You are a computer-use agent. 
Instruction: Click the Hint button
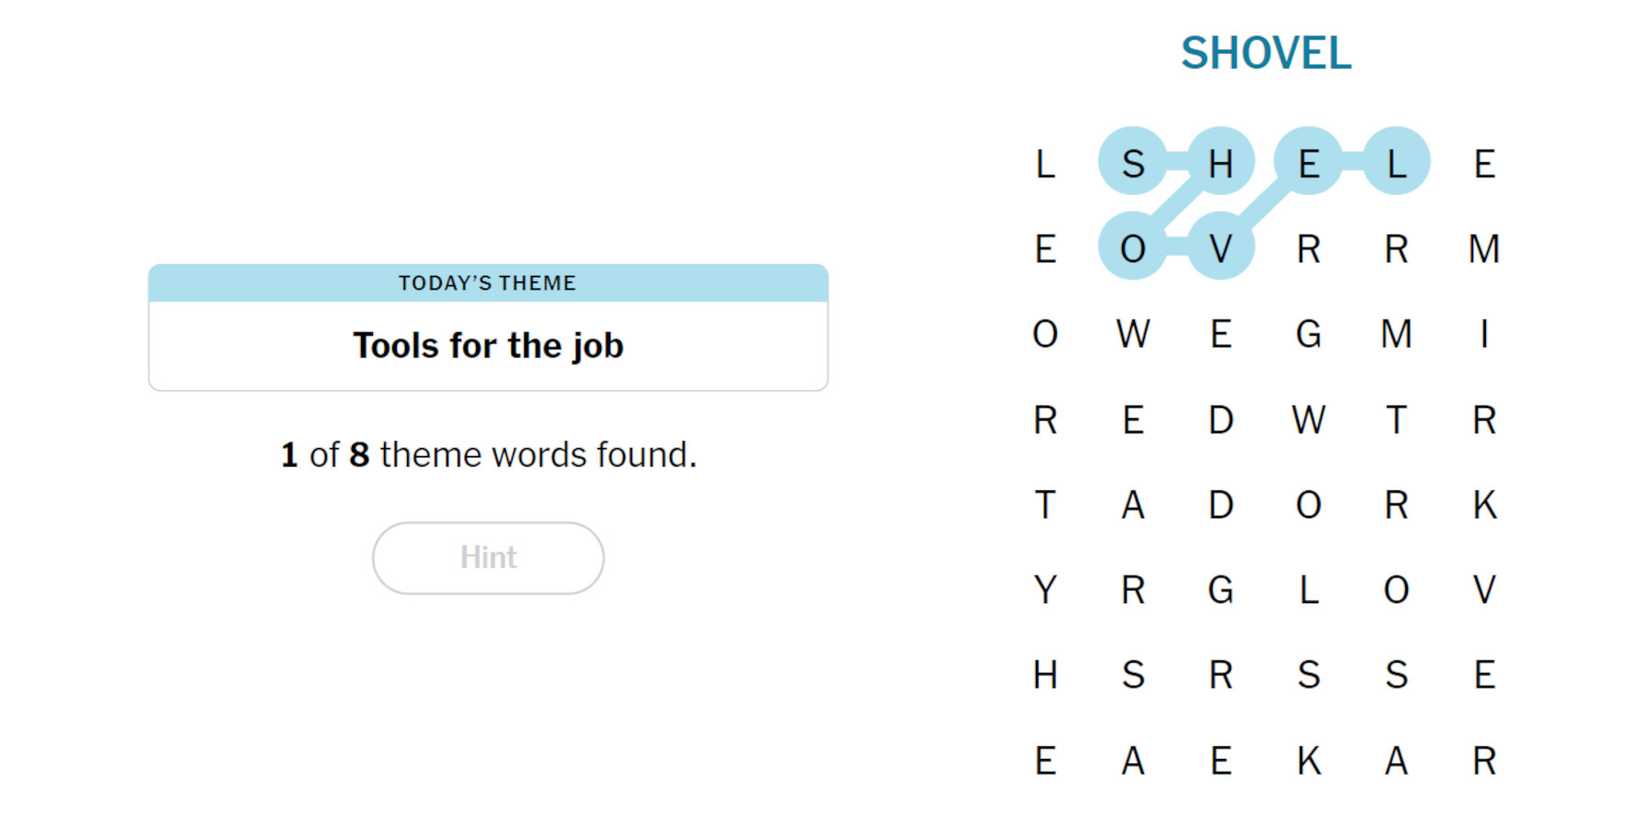[x=488, y=558]
